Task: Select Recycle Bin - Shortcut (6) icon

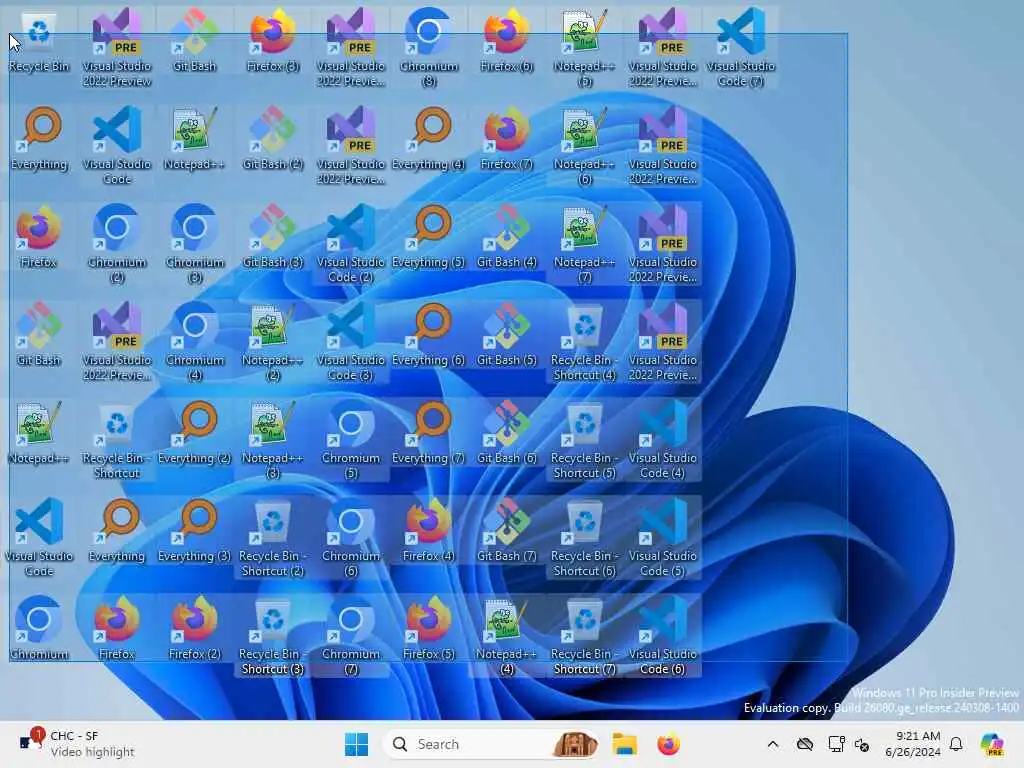Action: click(x=584, y=538)
